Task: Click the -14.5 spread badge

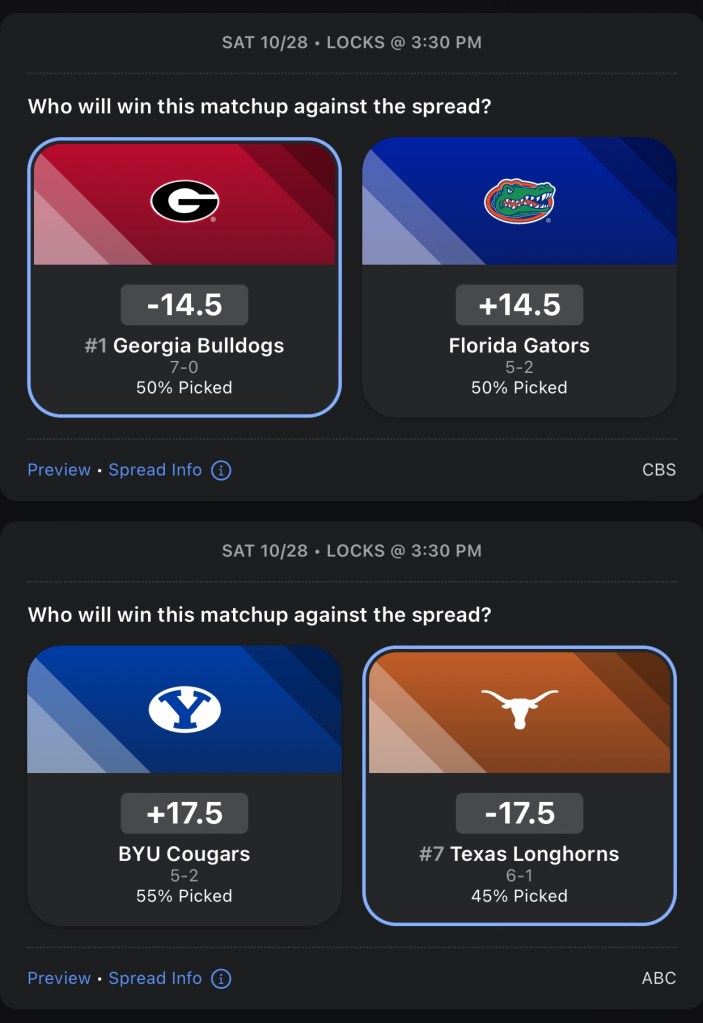Action: [x=185, y=305]
